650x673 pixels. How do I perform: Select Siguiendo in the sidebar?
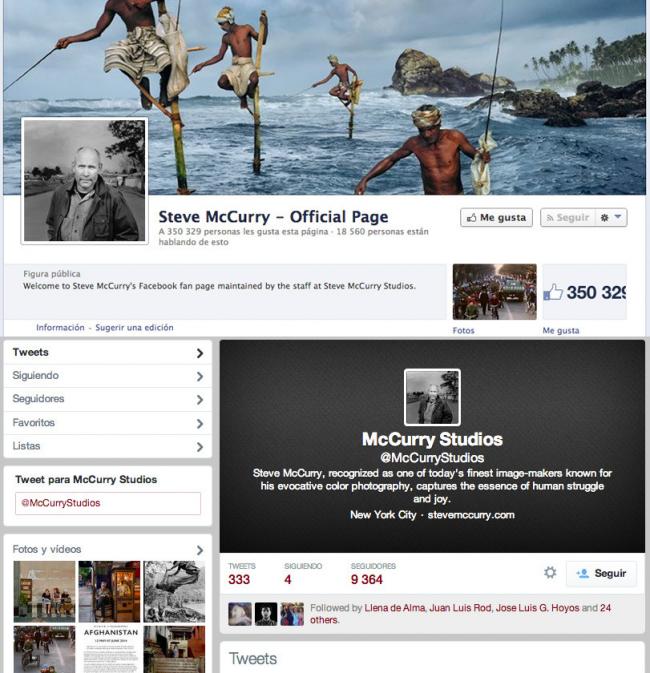click(108, 376)
